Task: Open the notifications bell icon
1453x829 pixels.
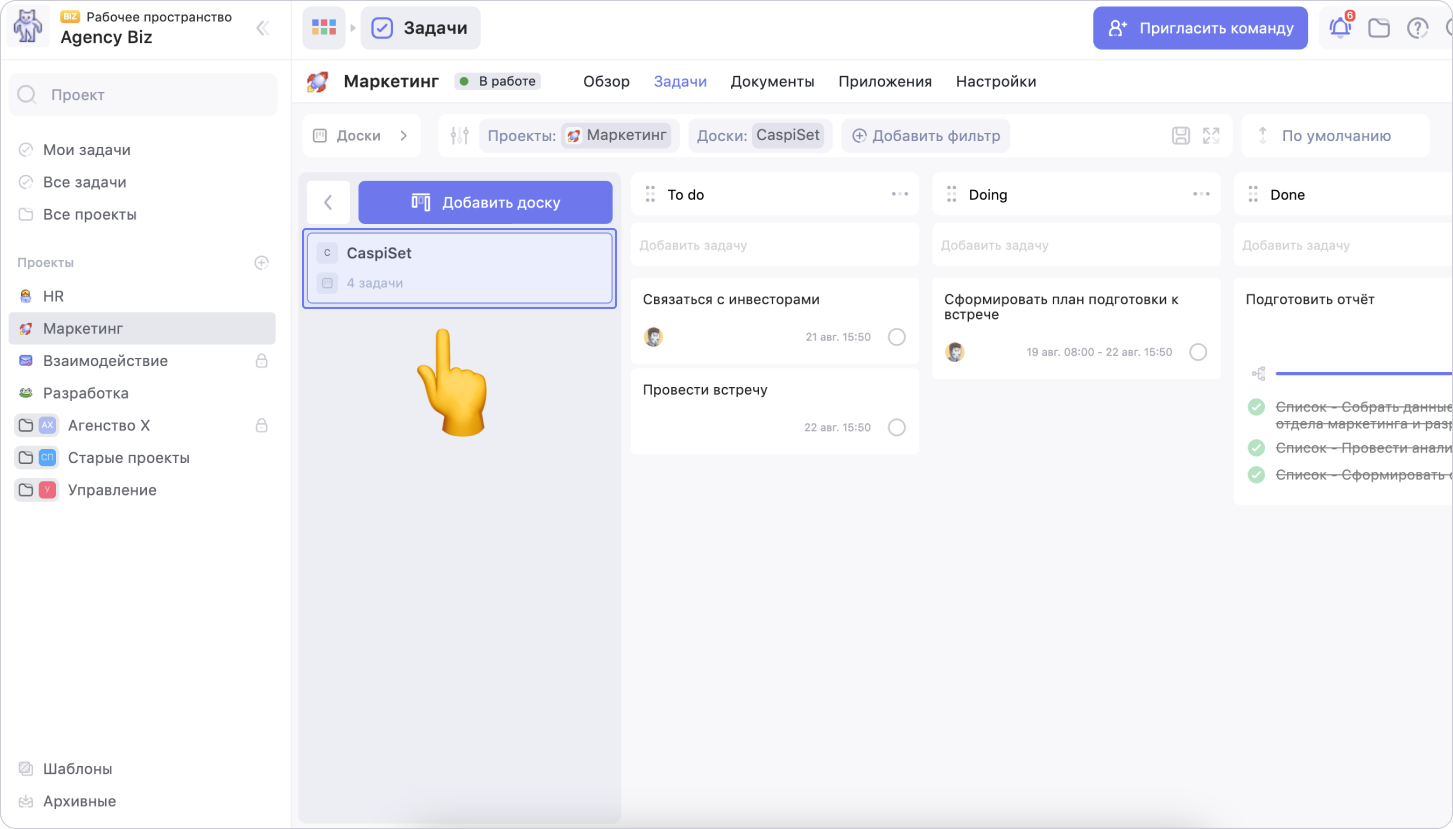Action: click(x=1340, y=28)
